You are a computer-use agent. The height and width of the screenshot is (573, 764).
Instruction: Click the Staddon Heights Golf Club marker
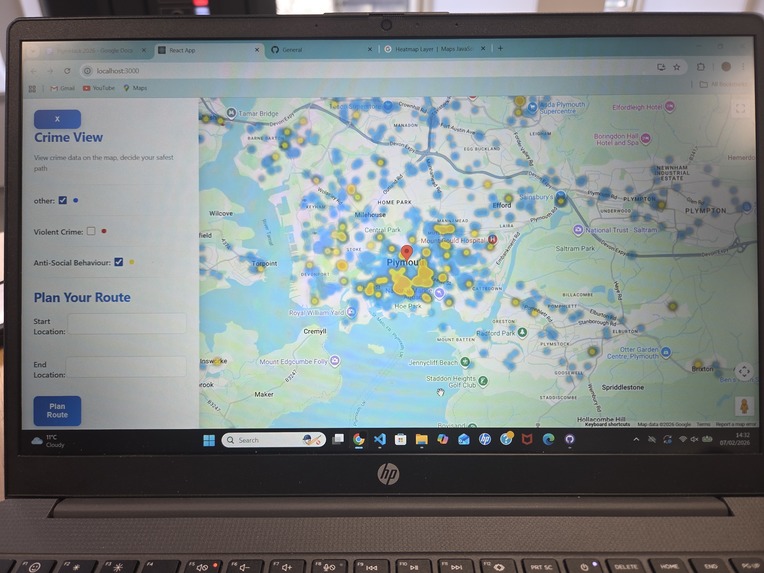pos(482,381)
